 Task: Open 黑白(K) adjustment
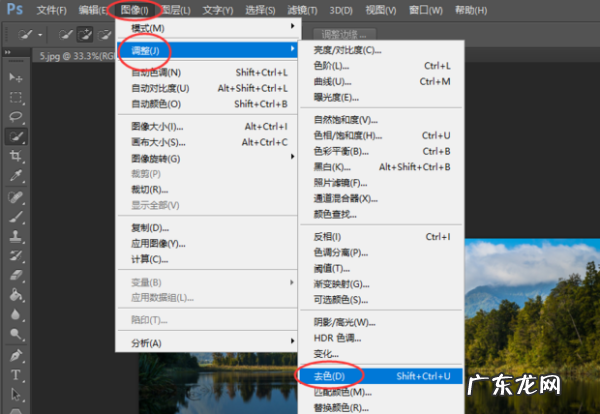(x=381, y=167)
